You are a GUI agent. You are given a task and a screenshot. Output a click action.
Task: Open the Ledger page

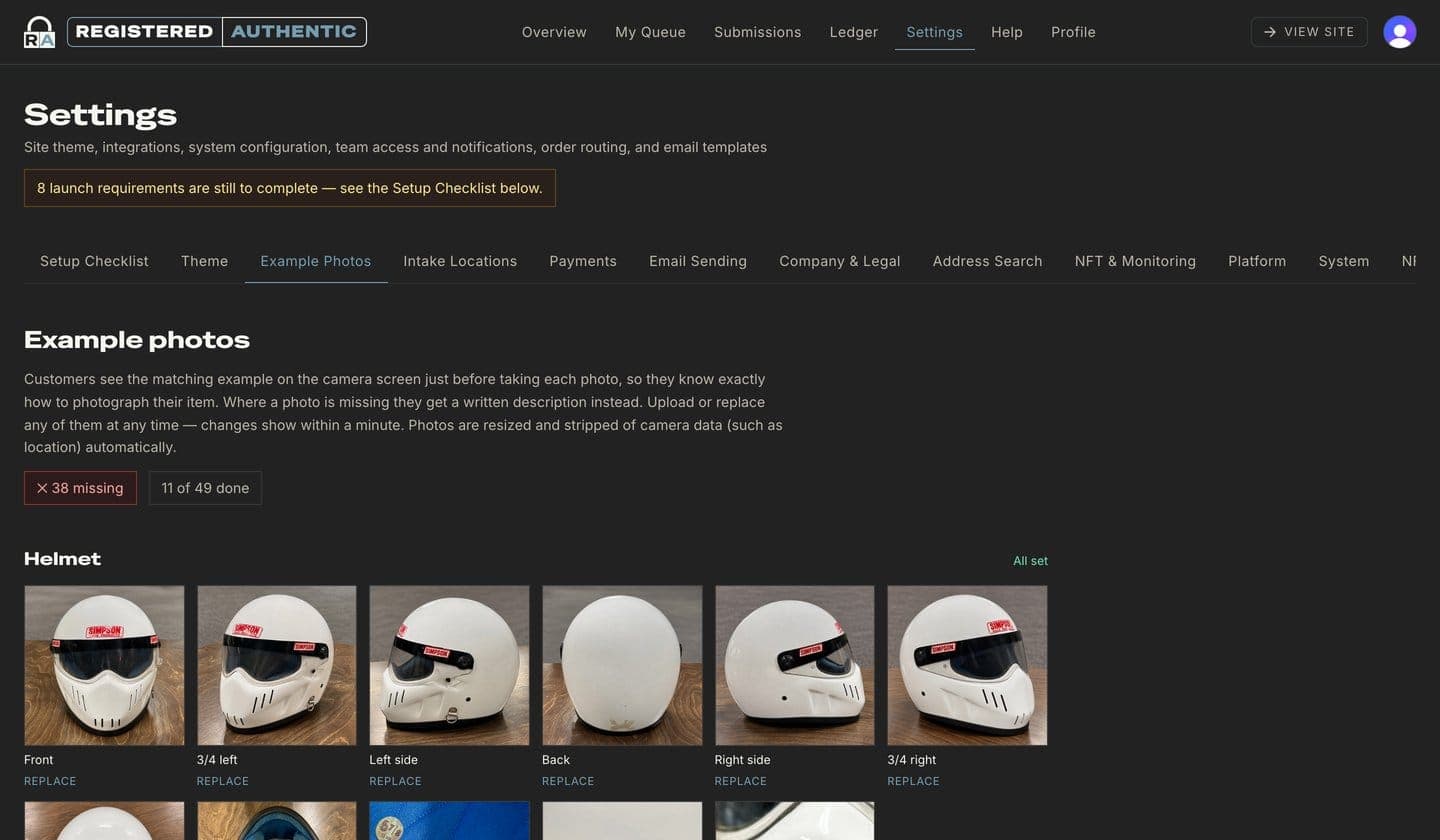pyautogui.click(x=854, y=32)
